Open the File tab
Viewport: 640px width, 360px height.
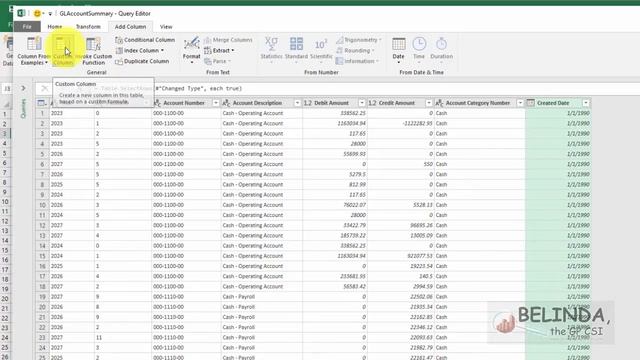click(x=27, y=27)
